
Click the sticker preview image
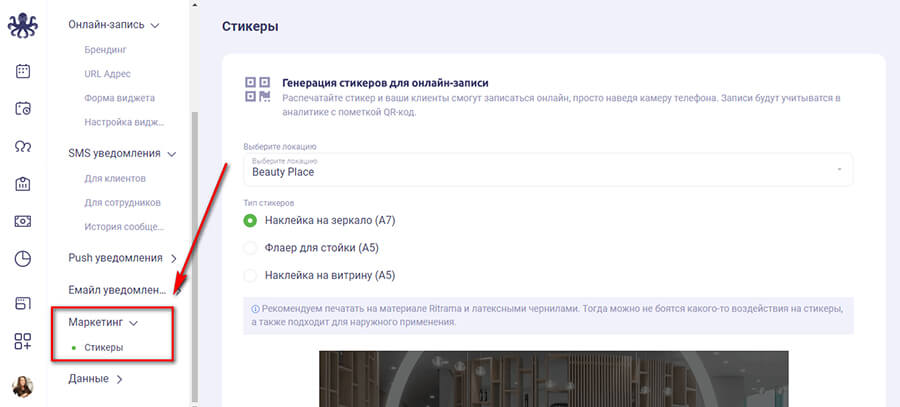[553, 378]
